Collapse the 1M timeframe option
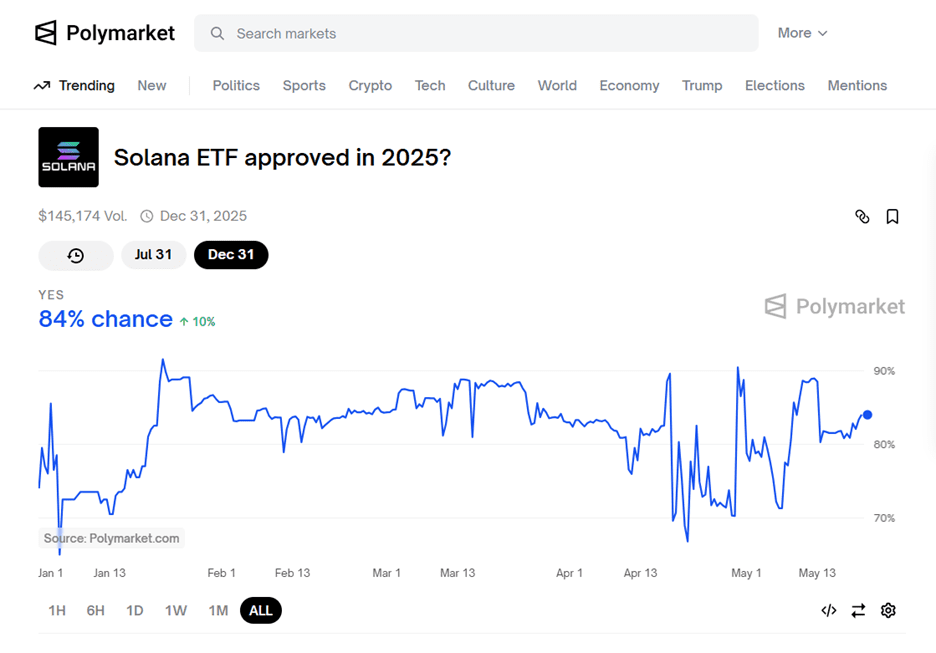Screen dimensions: 936x653 tap(218, 610)
